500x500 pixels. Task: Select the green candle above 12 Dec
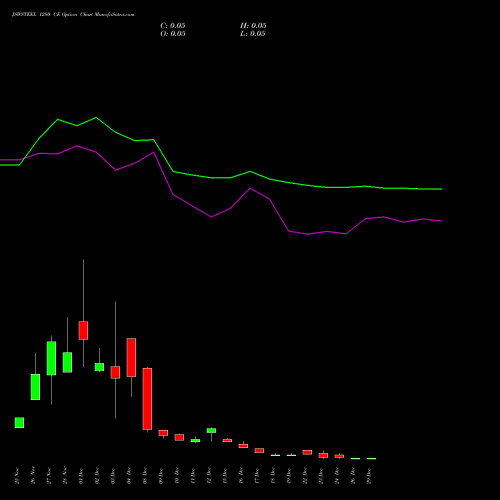pyautogui.click(x=211, y=431)
